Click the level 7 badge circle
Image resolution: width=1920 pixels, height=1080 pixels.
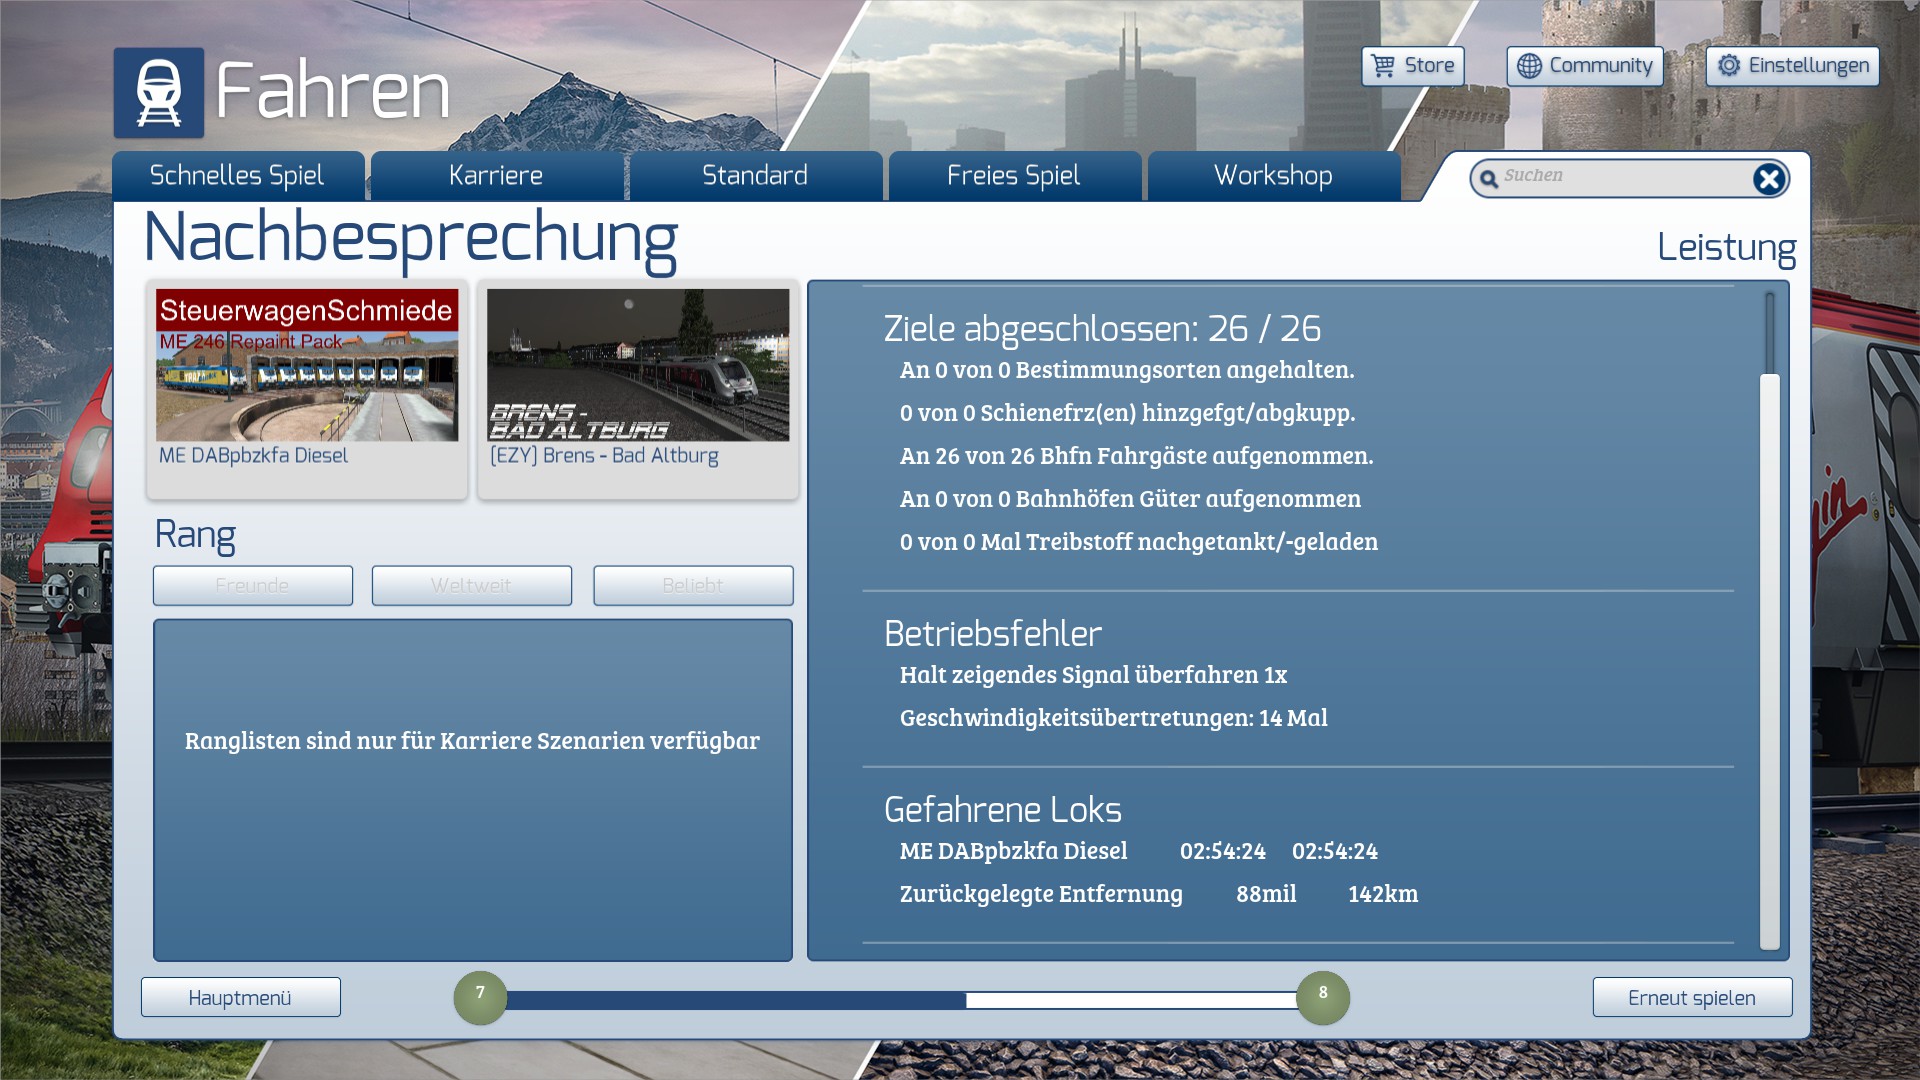click(480, 997)
